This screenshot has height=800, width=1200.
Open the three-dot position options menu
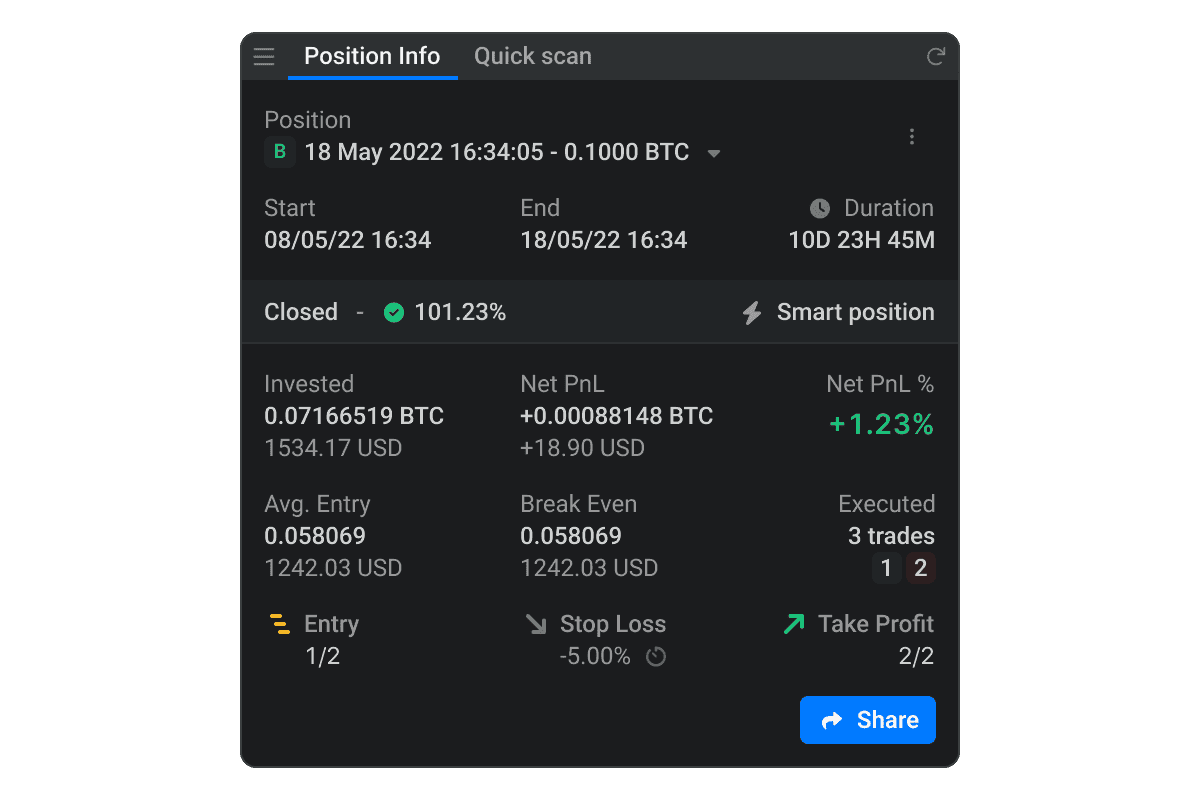911,137
